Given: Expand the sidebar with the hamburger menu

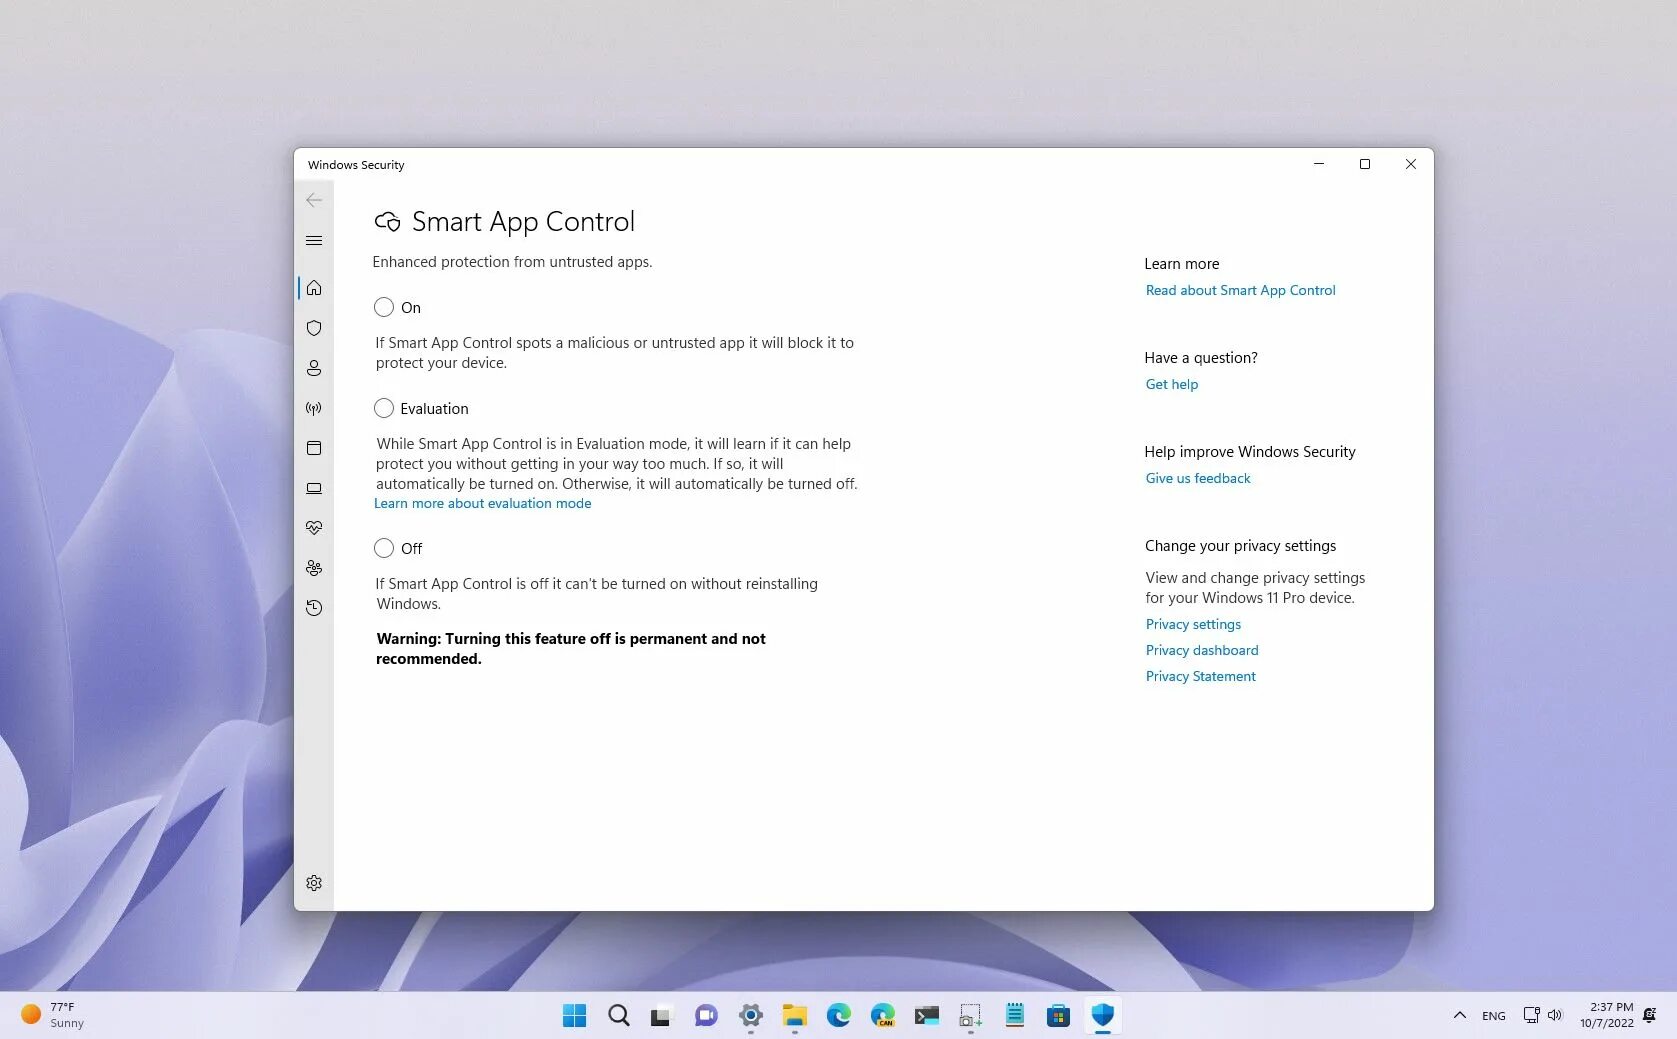Looking at the screenshot, I should point(314,240).
